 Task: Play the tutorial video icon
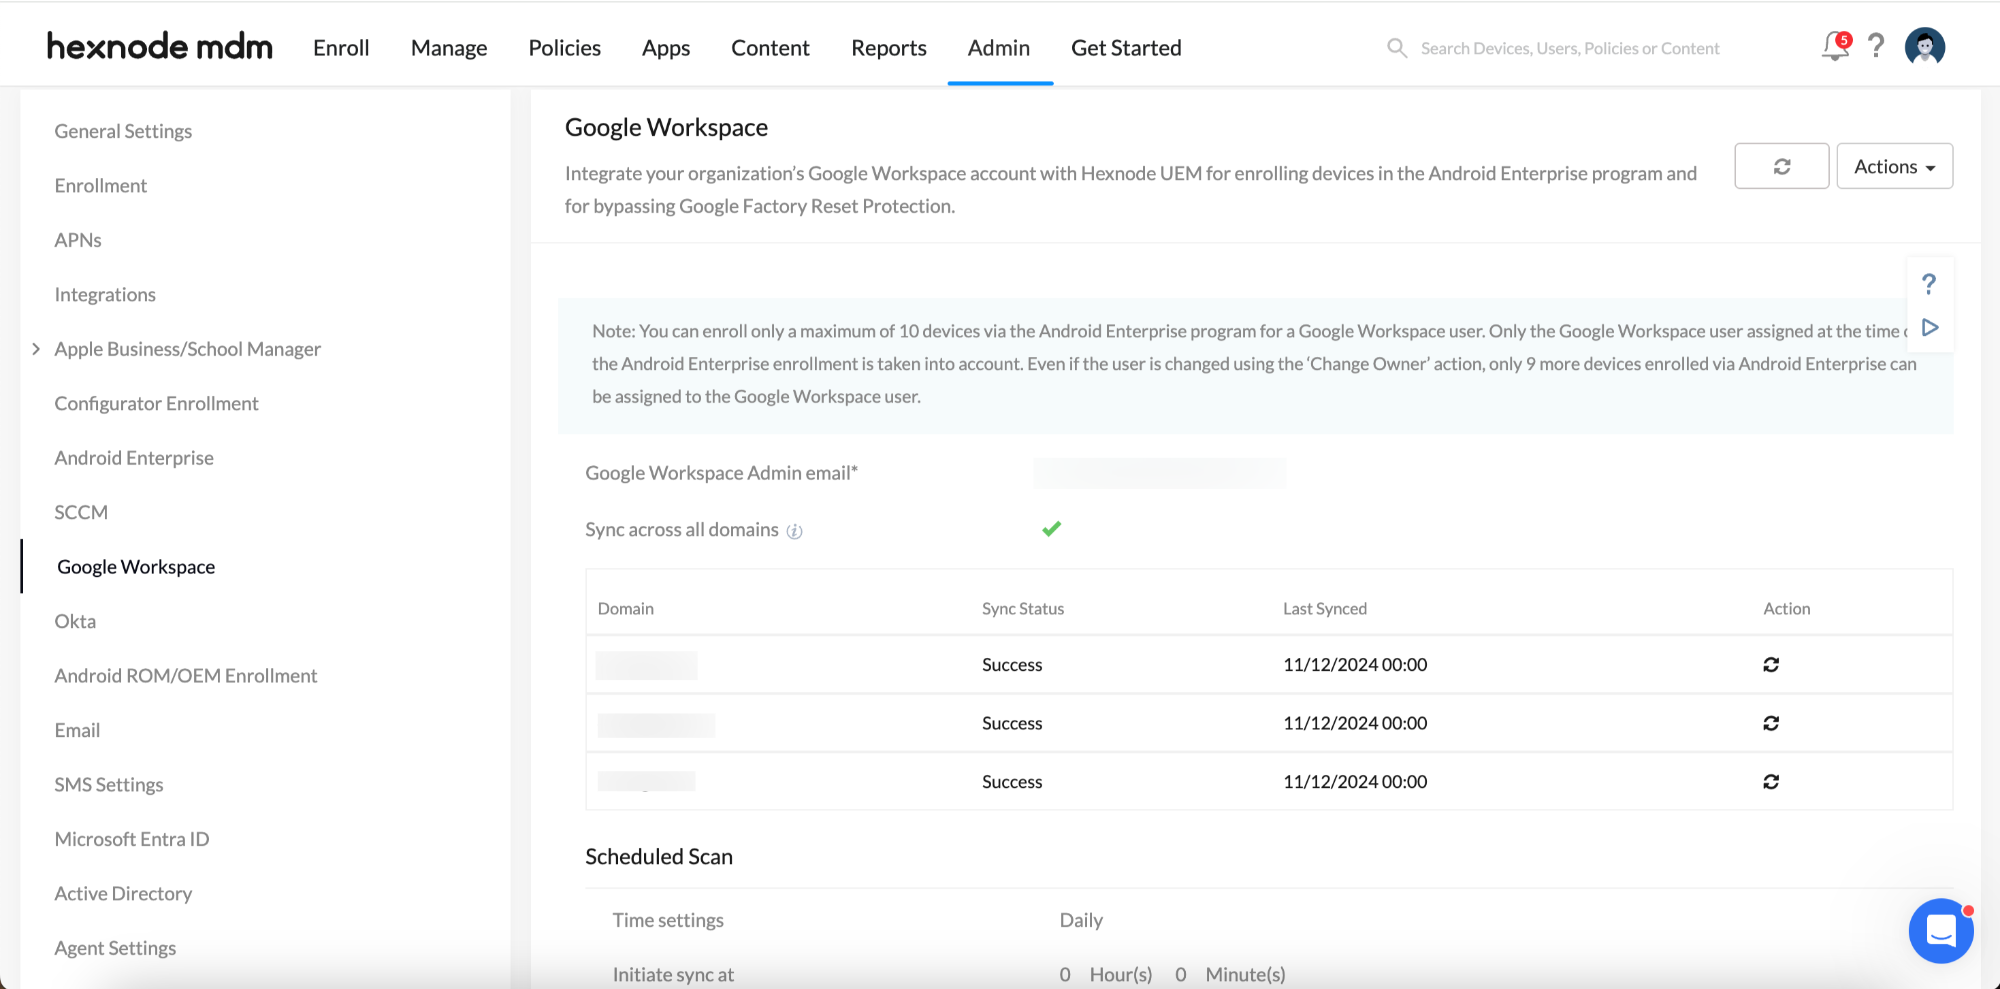(1930, 328)
